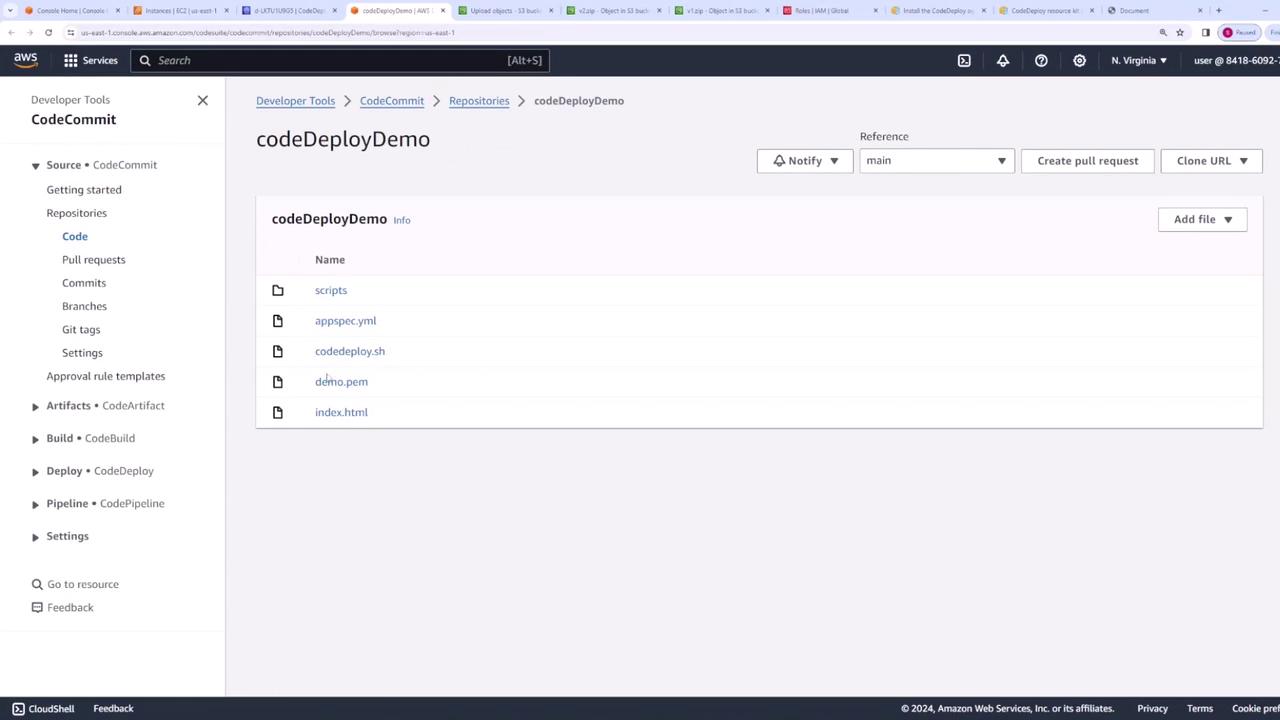The width and height of the screenshot is (1280, 720).
Task: Click the file icon beside demo.pem
Action: tap(278, 382)
